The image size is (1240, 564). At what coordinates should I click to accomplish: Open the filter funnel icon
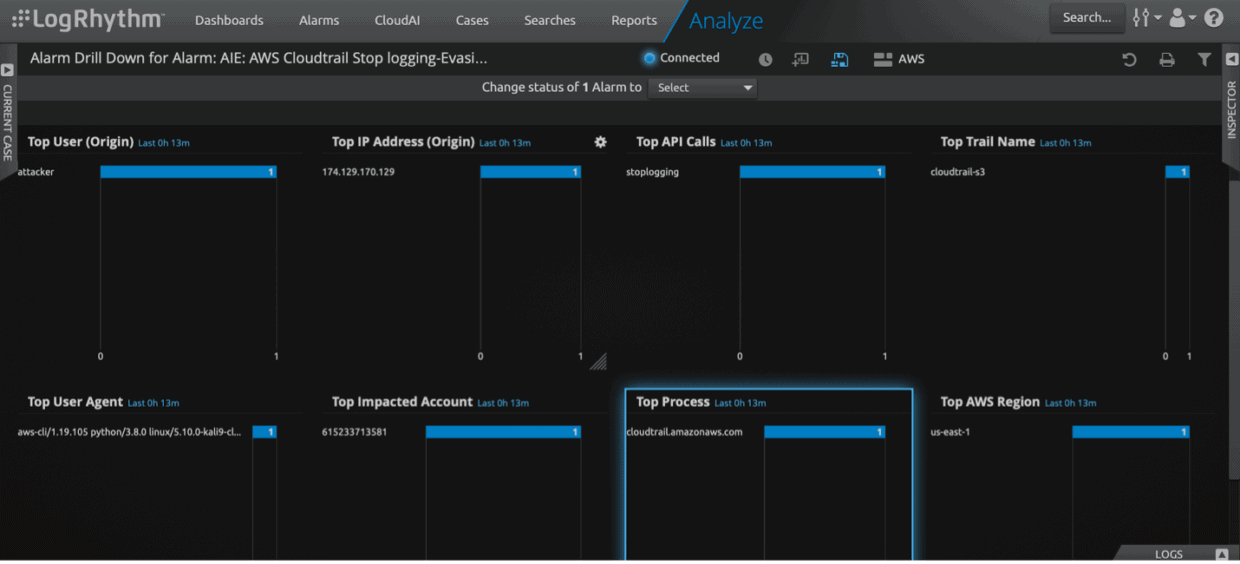1204,60
